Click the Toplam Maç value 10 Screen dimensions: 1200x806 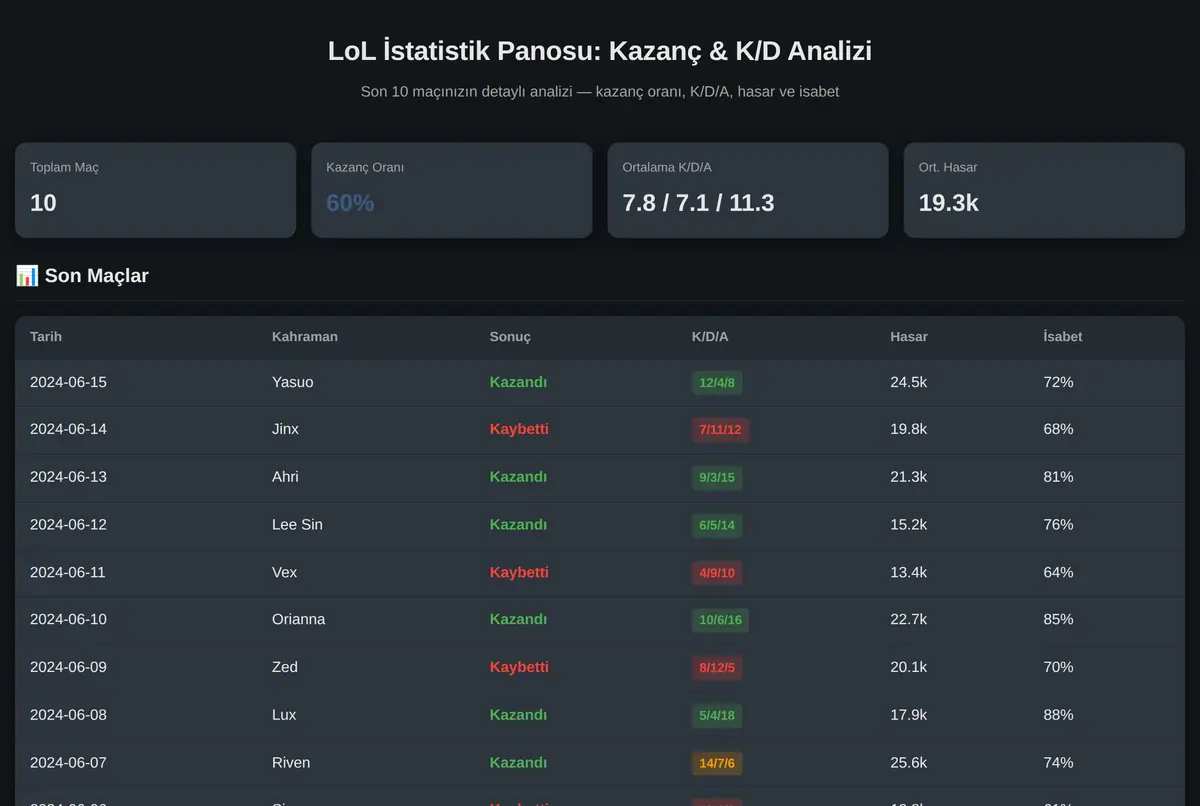(43, 203)
